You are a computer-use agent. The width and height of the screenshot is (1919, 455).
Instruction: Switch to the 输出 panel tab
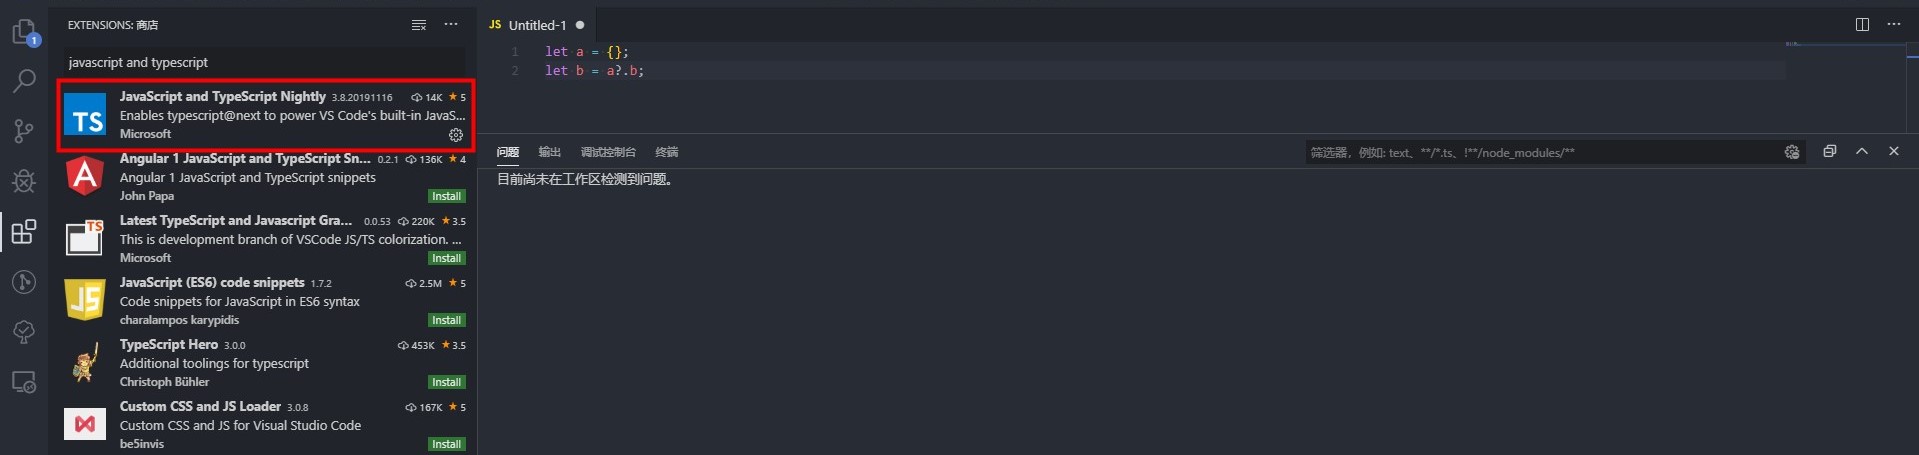point(549,153)
